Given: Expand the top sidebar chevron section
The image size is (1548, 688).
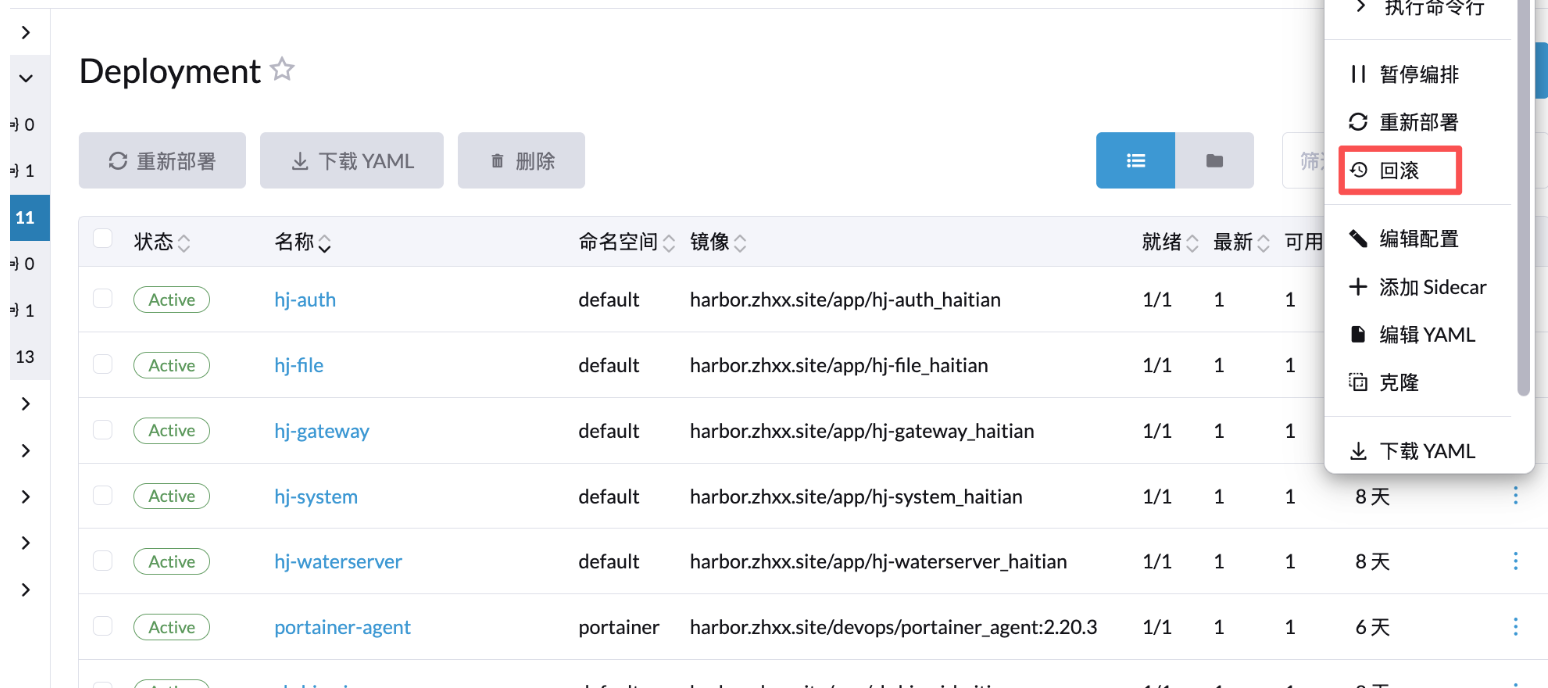Looking at the screenshot, I should click(x=26, y=32).
